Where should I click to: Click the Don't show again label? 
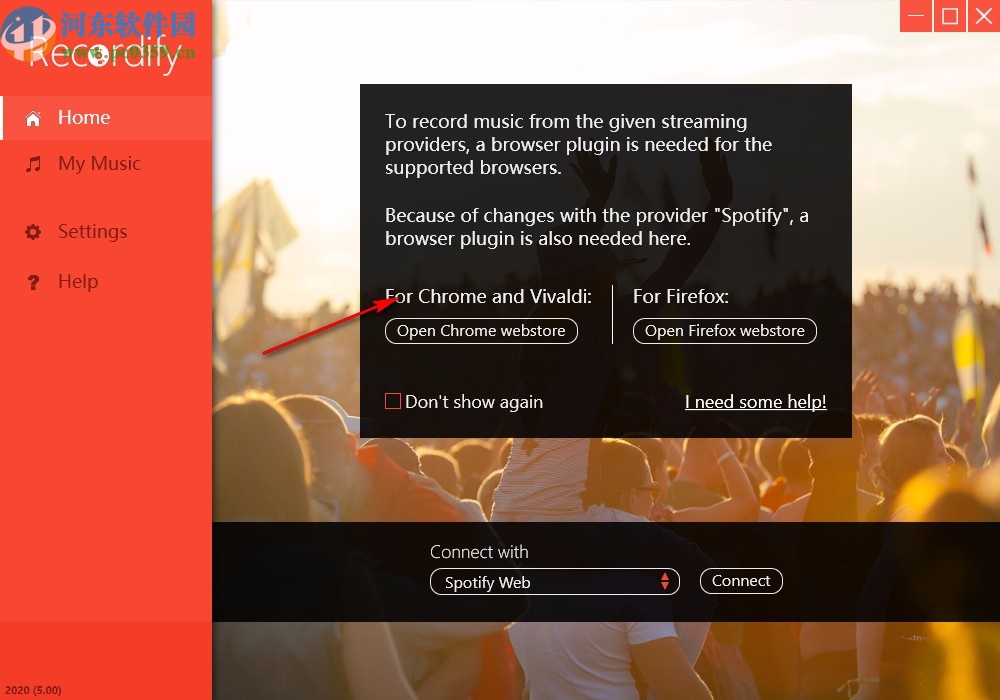[474, 402]
